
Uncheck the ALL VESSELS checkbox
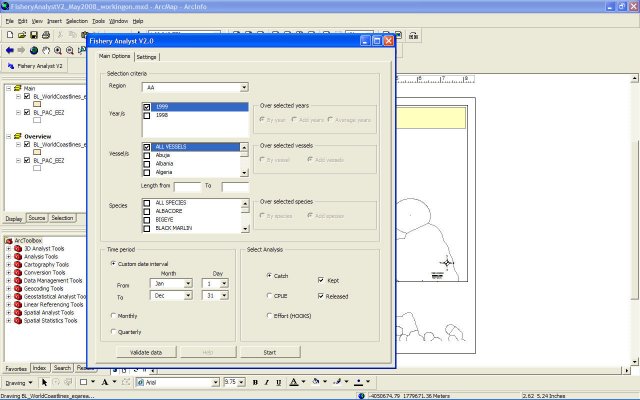(147, 147)
